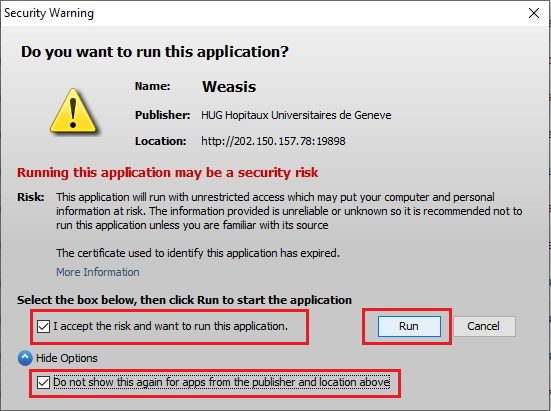Click the 'Do you want to run' heading
The height and width of the screenshot is (411, 551).
coord(155,52)
